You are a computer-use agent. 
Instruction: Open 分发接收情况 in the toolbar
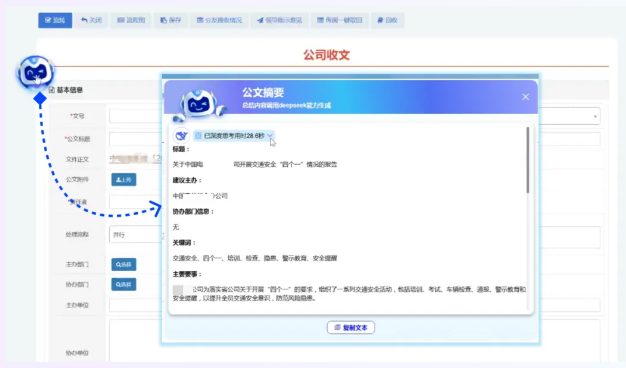[220, 20]
